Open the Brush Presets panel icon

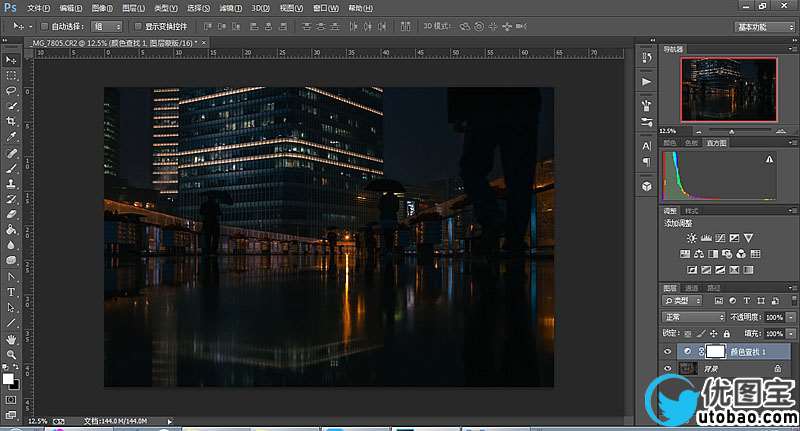646,122
